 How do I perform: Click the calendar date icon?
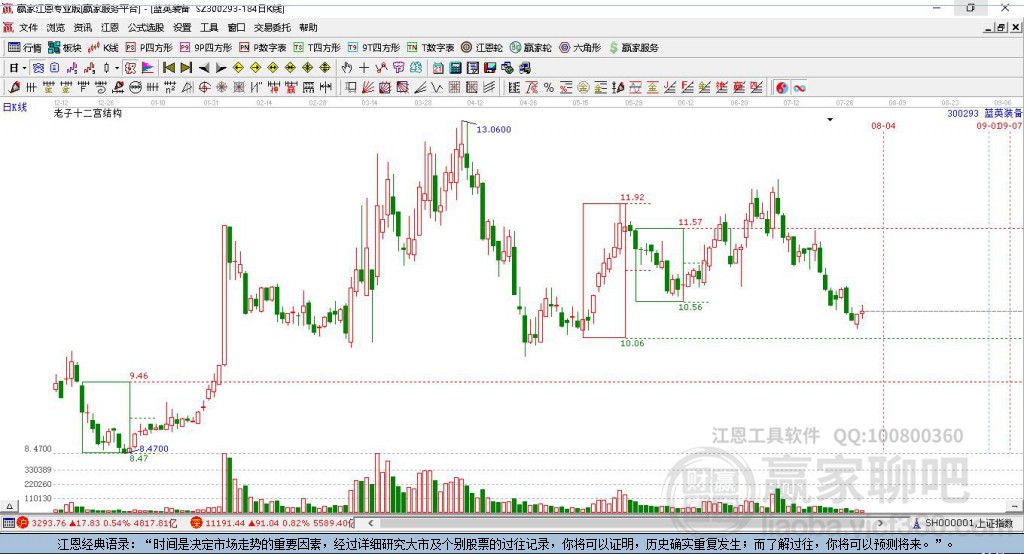pos(438,68)
